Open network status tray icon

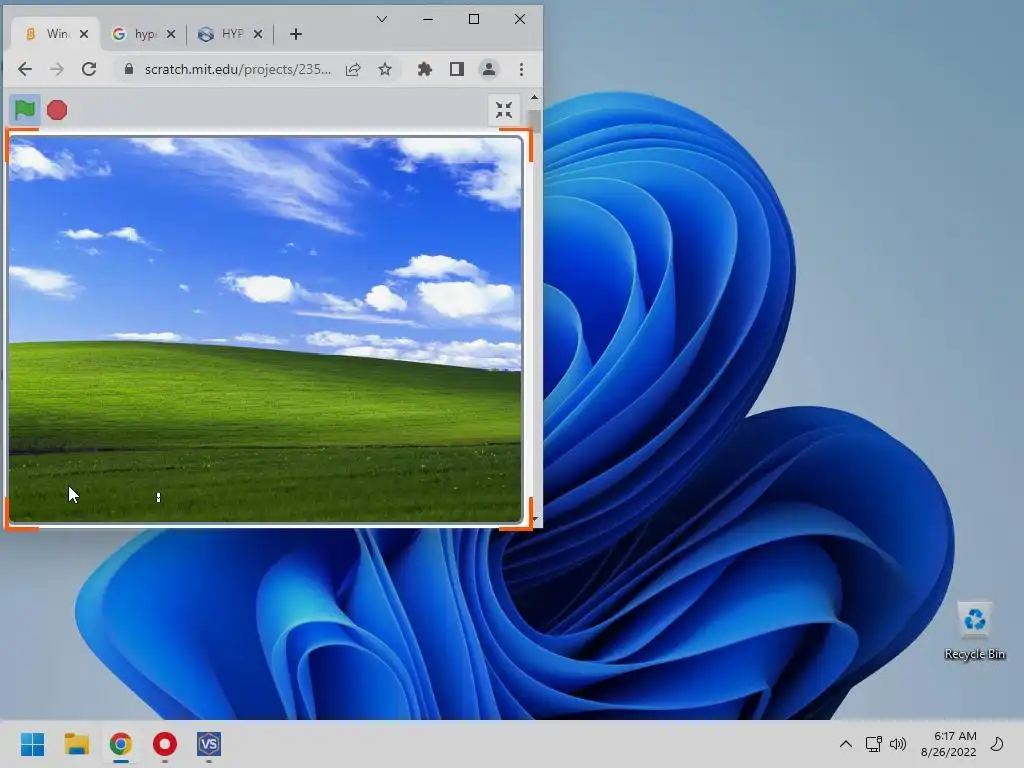[873, 744]
